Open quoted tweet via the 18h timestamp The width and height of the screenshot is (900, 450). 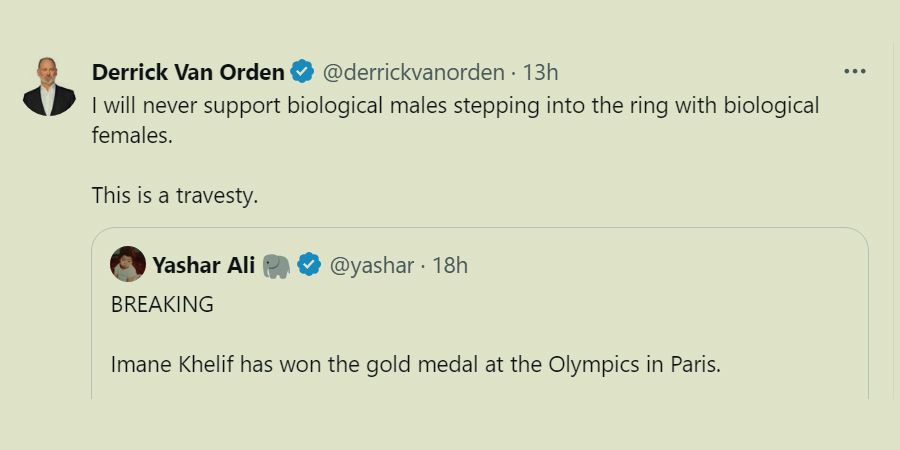click(x=450, y=265)
